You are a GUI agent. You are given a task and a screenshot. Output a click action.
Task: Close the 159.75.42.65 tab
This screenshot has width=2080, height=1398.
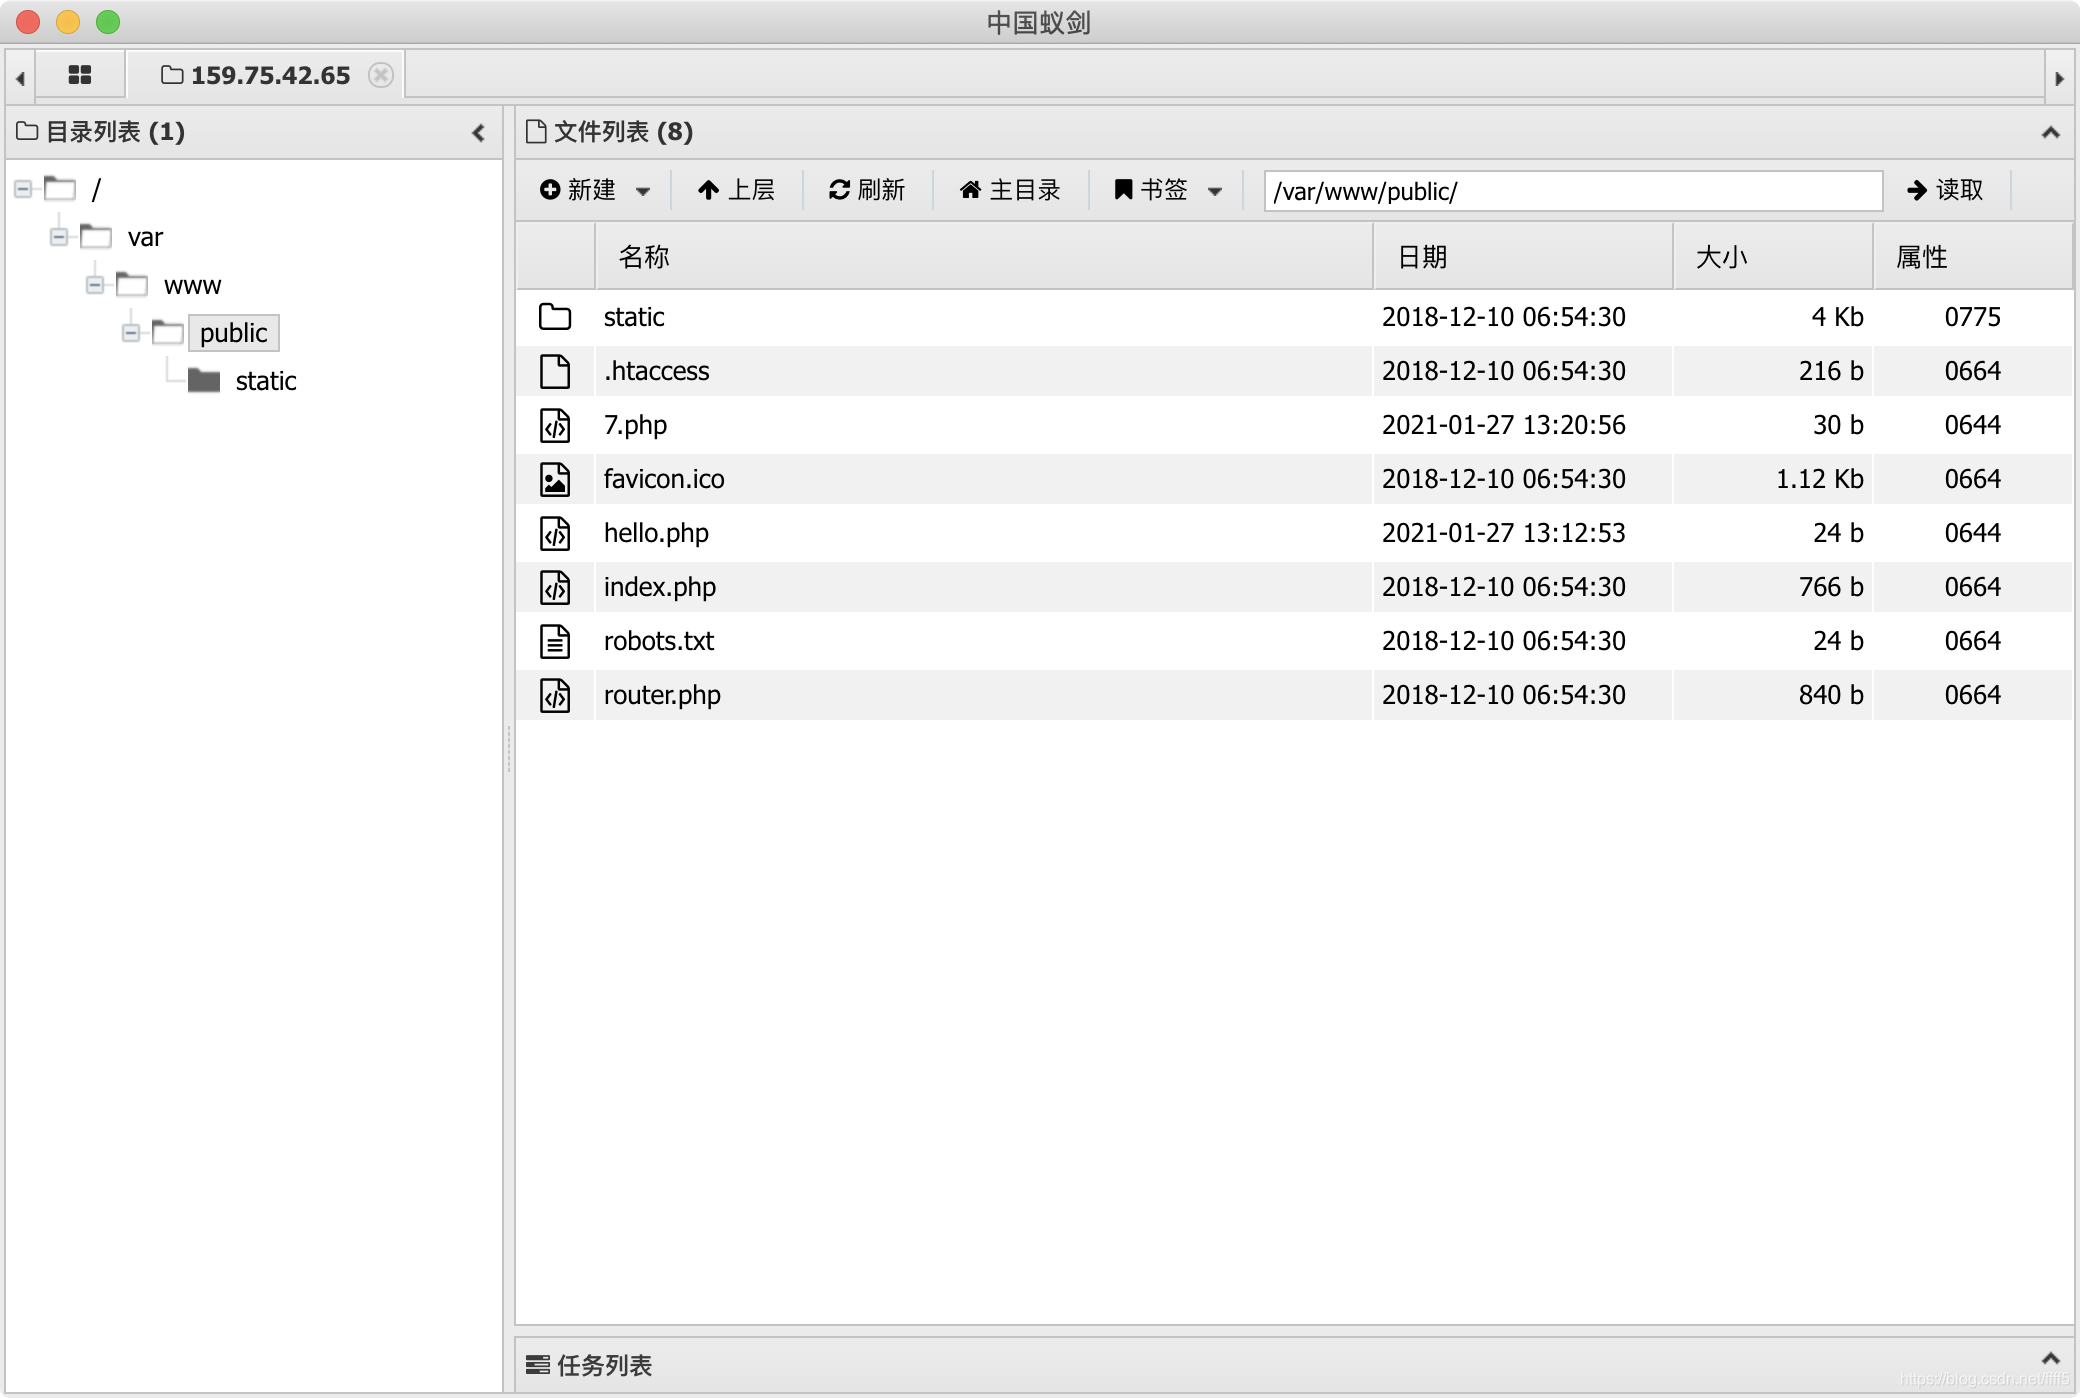(x=381, y=75)
